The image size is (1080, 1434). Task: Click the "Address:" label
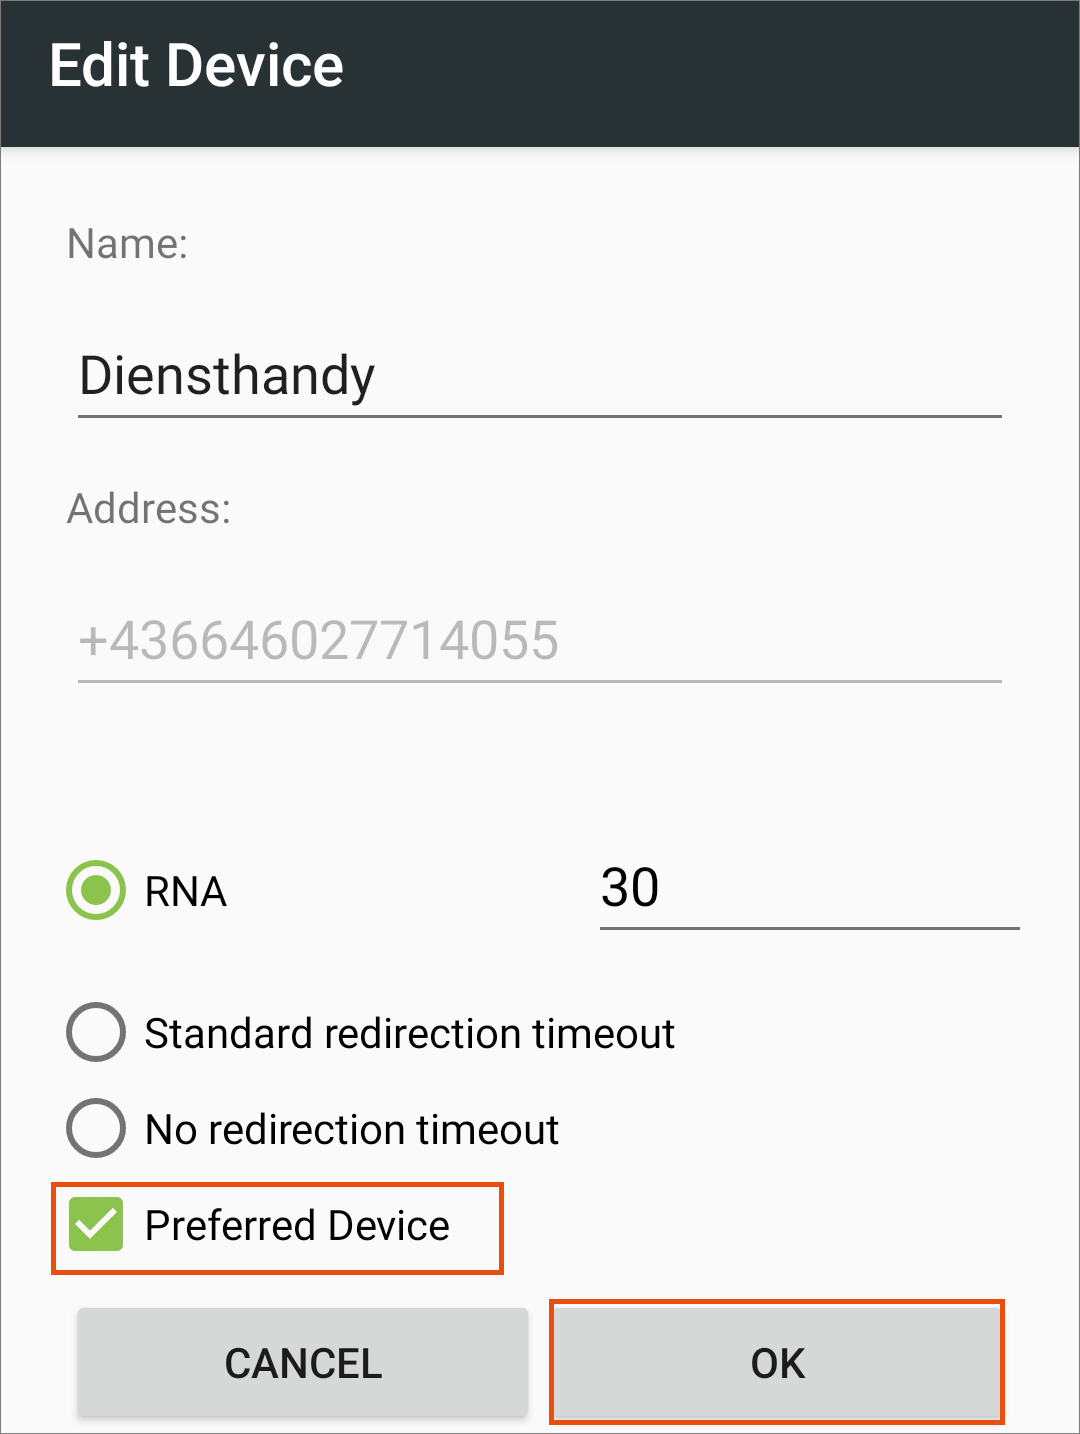coord(149,509)
